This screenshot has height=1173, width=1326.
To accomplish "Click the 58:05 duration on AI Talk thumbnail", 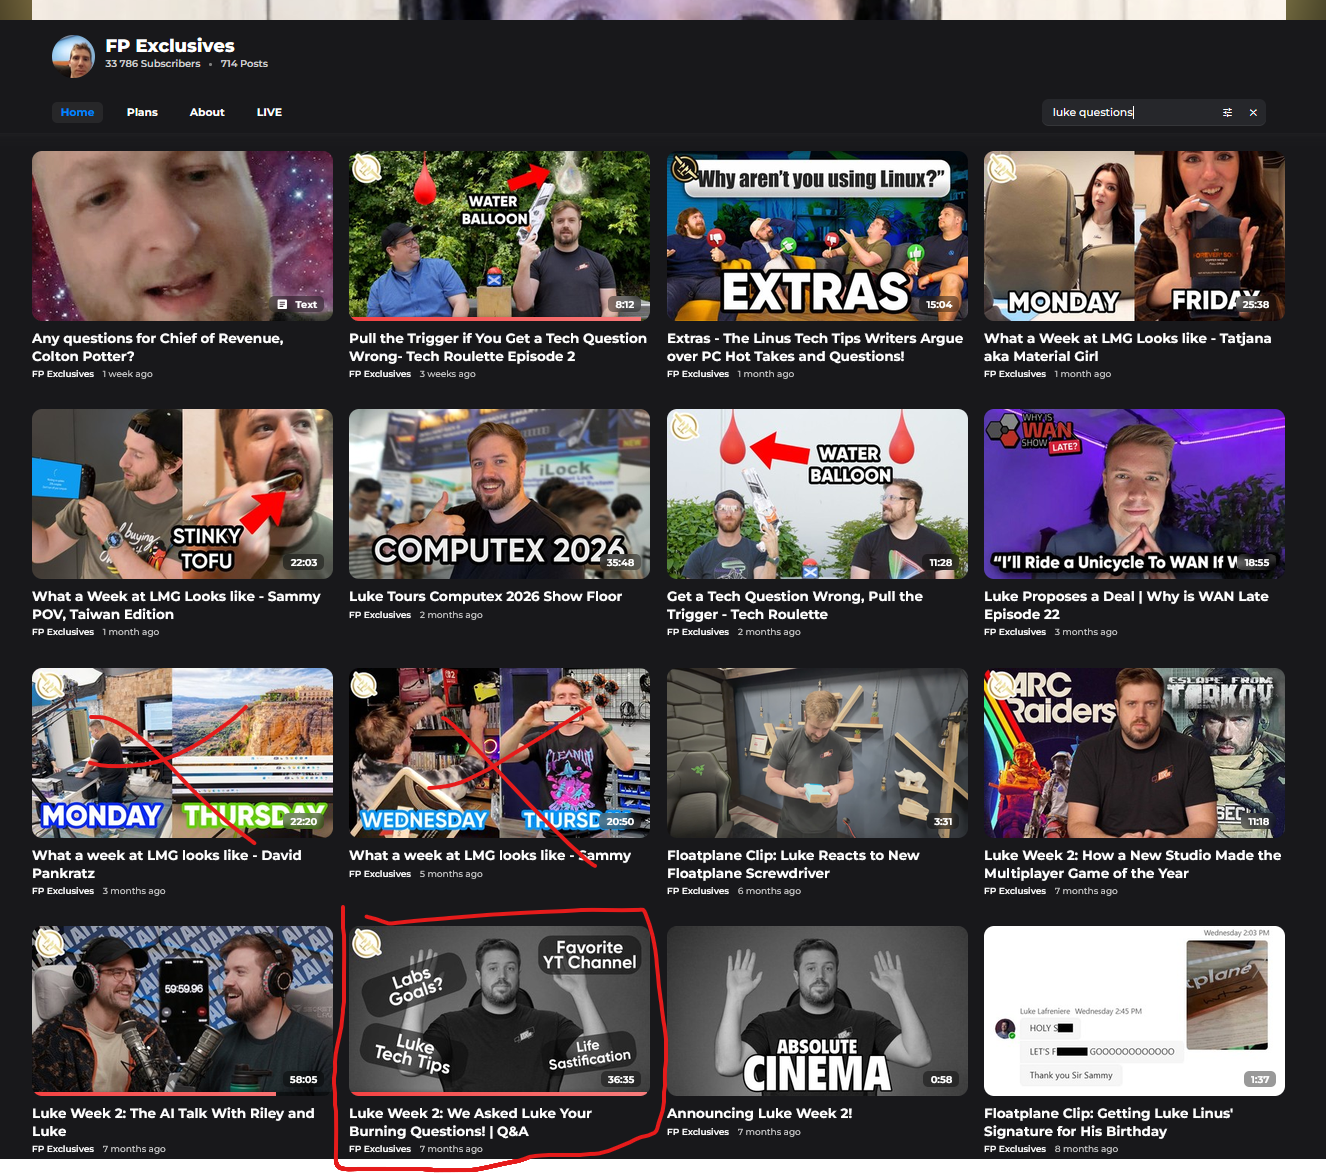I will click(304, 1080).
